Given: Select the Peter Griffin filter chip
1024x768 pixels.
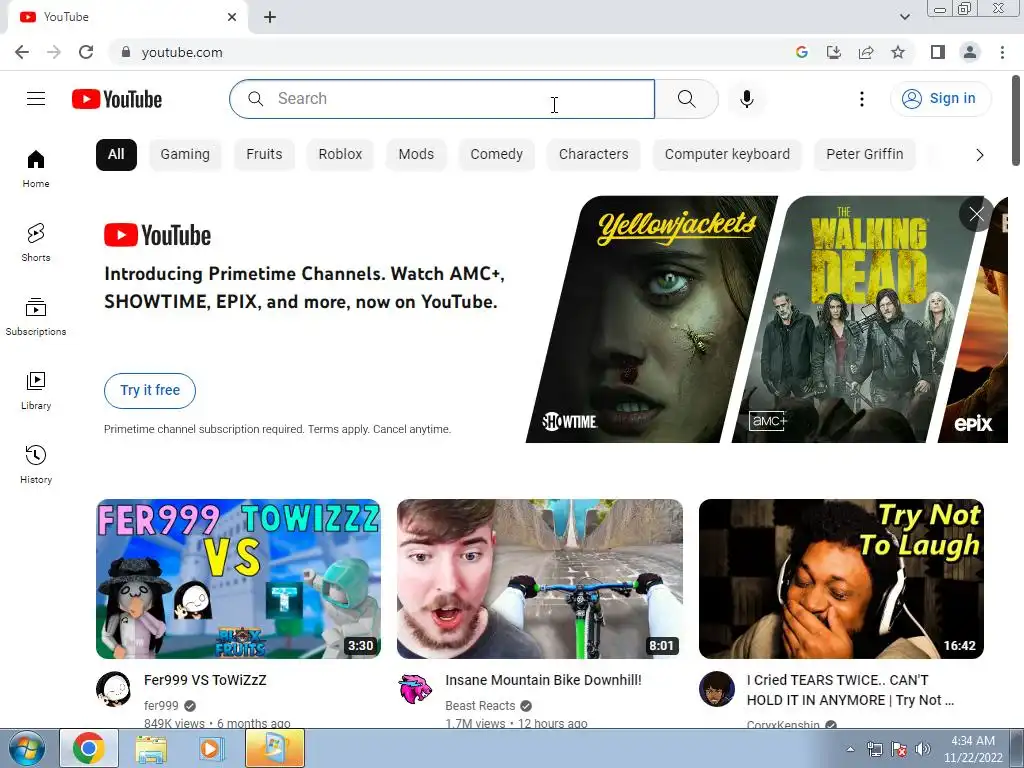Looking at the screenshot, I should click(x=865, y=155).
